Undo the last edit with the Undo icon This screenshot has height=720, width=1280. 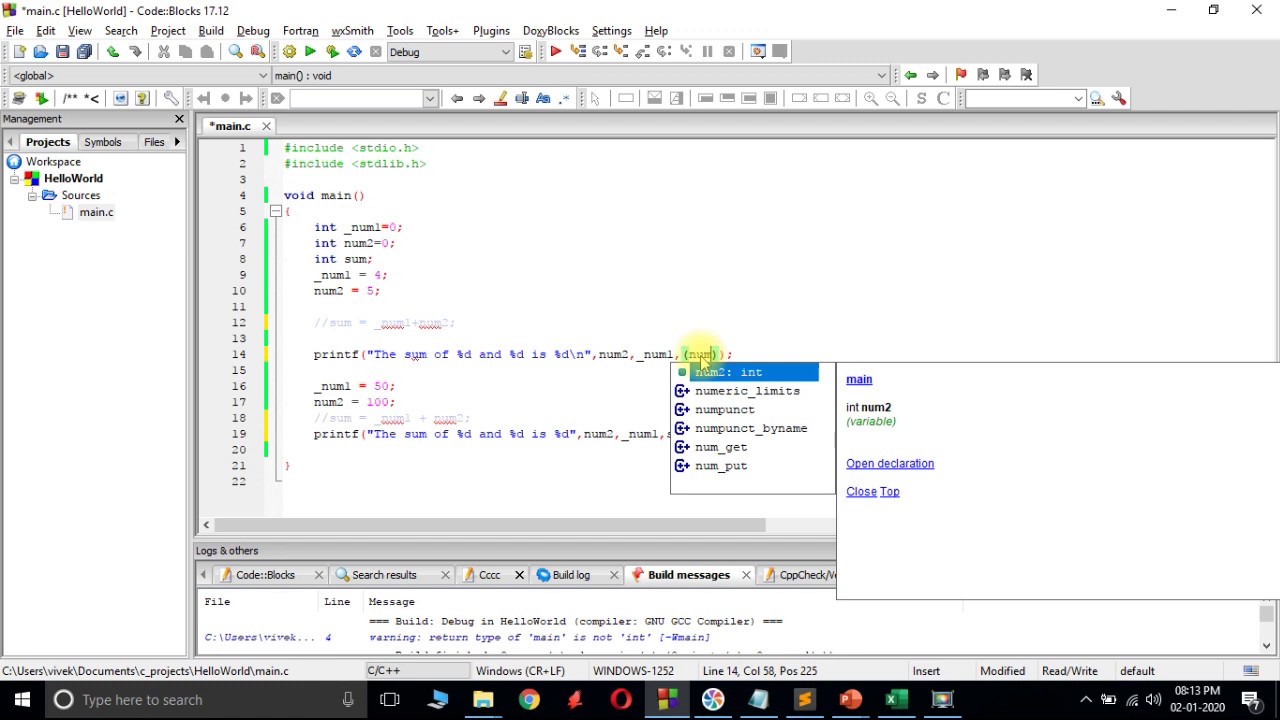tap(113, 52)
